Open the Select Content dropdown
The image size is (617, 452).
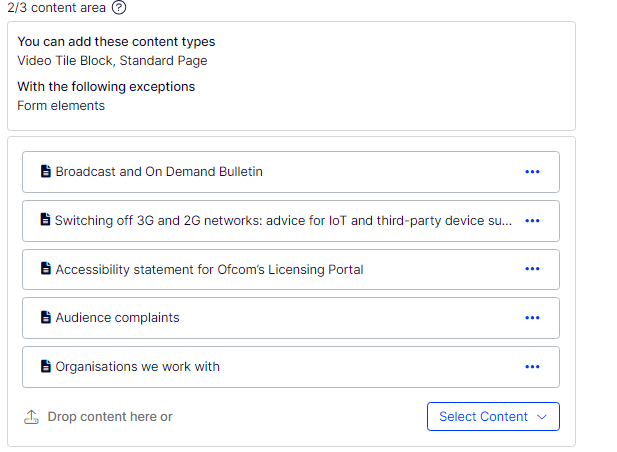point(484,417)
